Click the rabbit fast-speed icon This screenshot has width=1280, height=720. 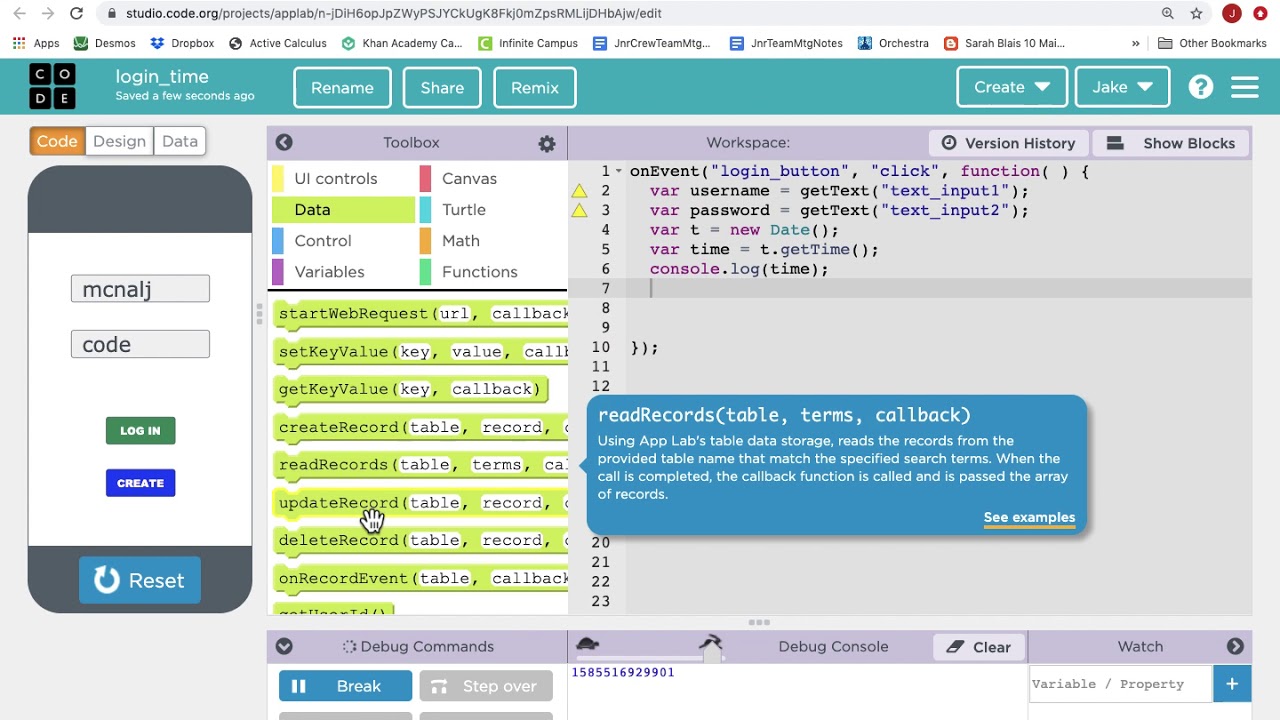[x=711, y=644]
